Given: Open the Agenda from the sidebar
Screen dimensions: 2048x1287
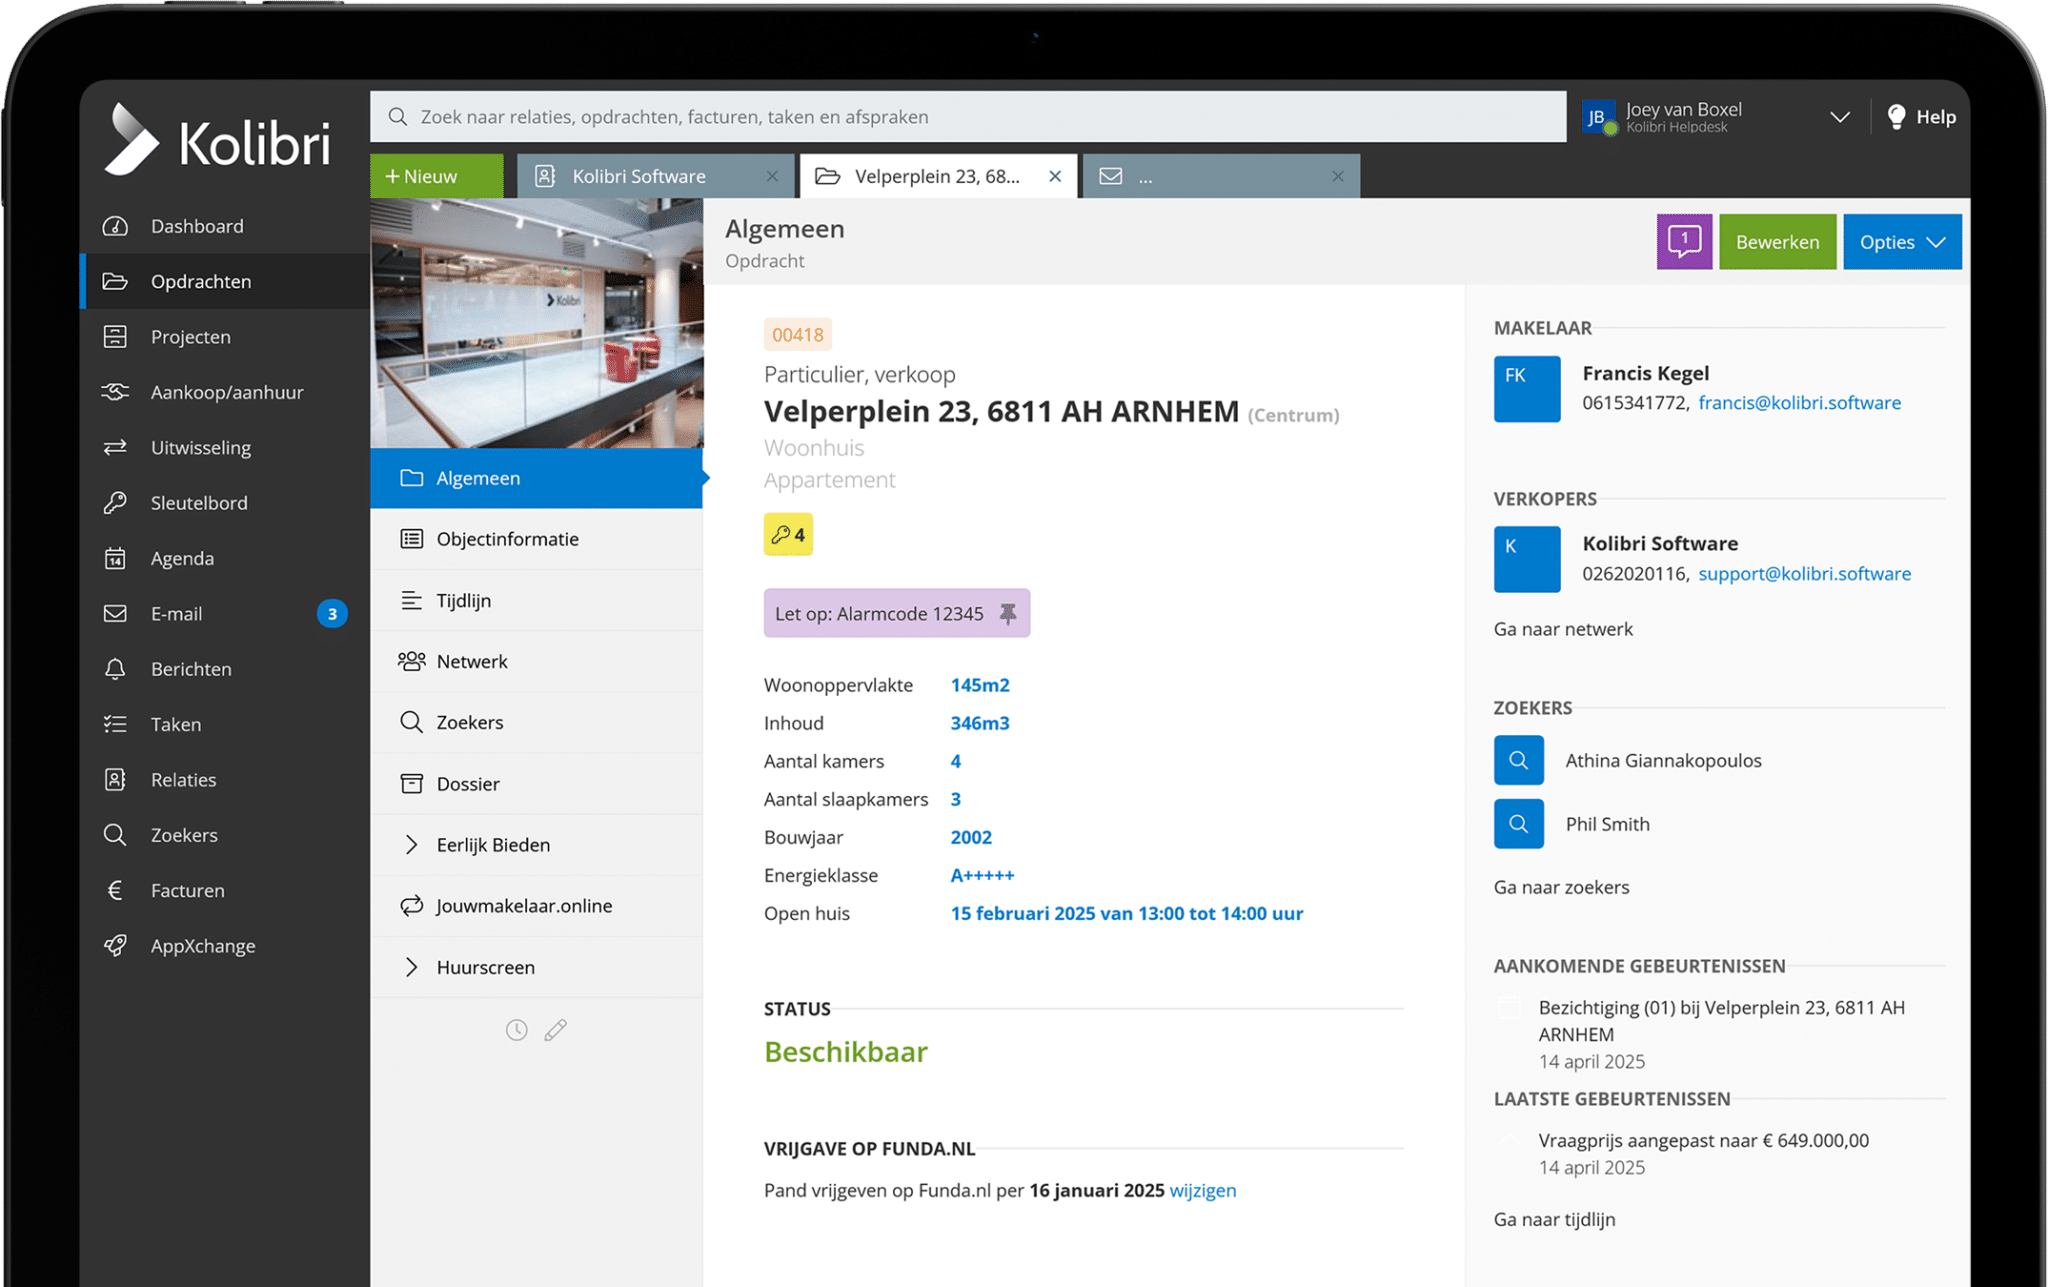Looking at the screenshot, I should point(183,557).
